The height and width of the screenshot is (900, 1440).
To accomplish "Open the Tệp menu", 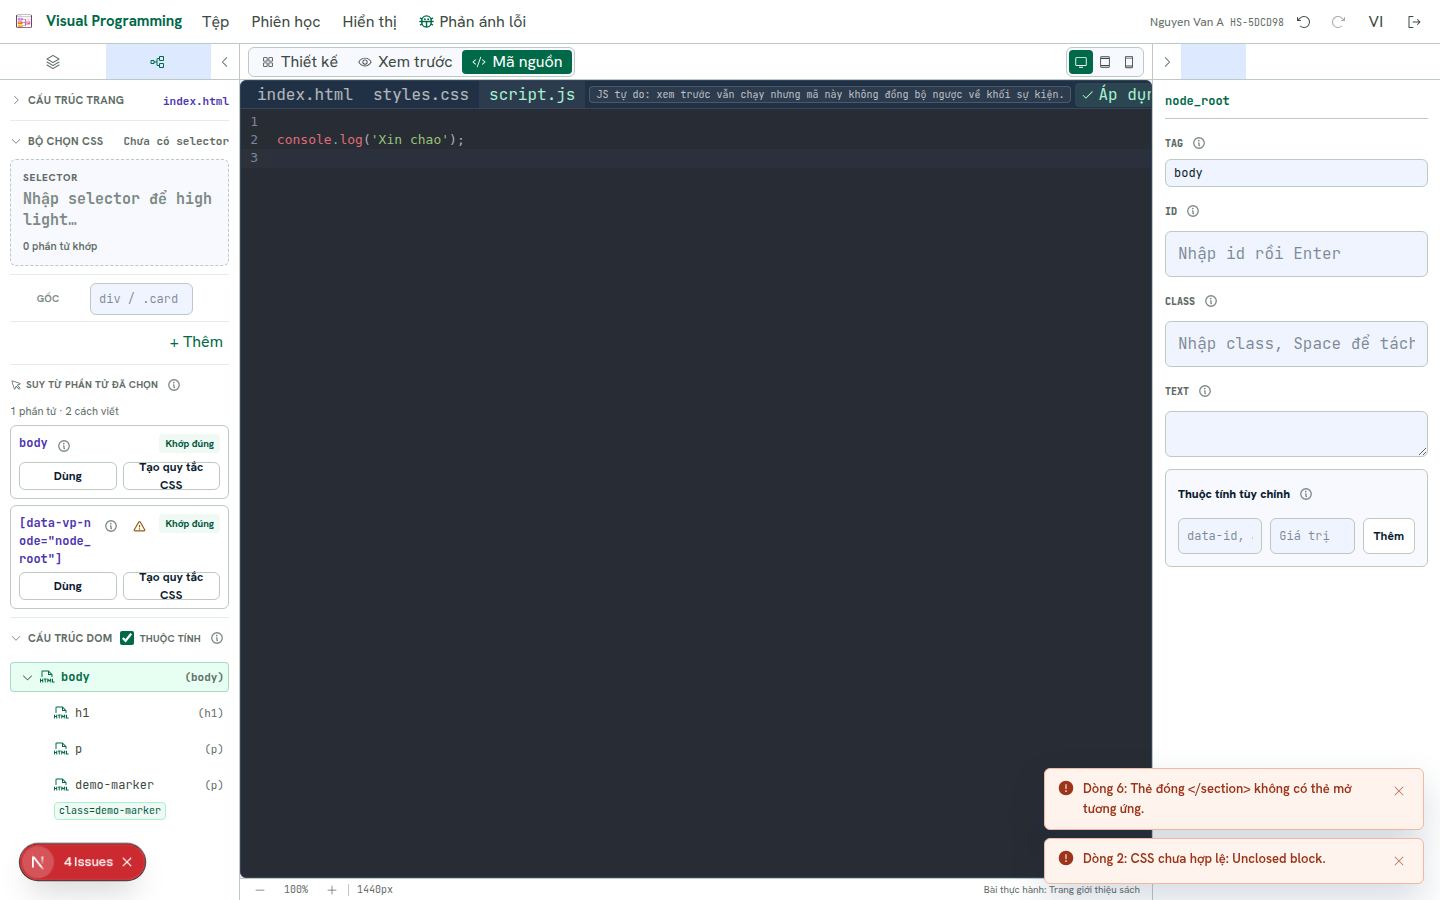I will click(215, 22).
